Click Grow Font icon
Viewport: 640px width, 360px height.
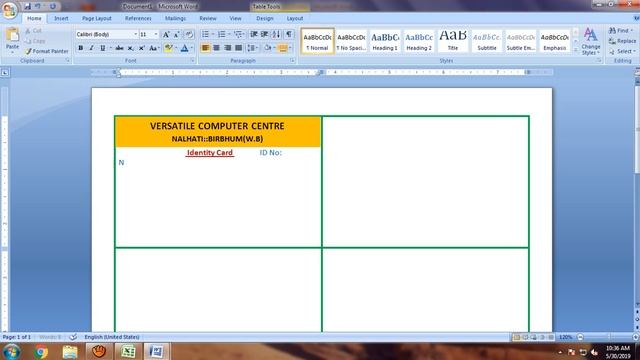pyautogui.click(x=166, y=35)
